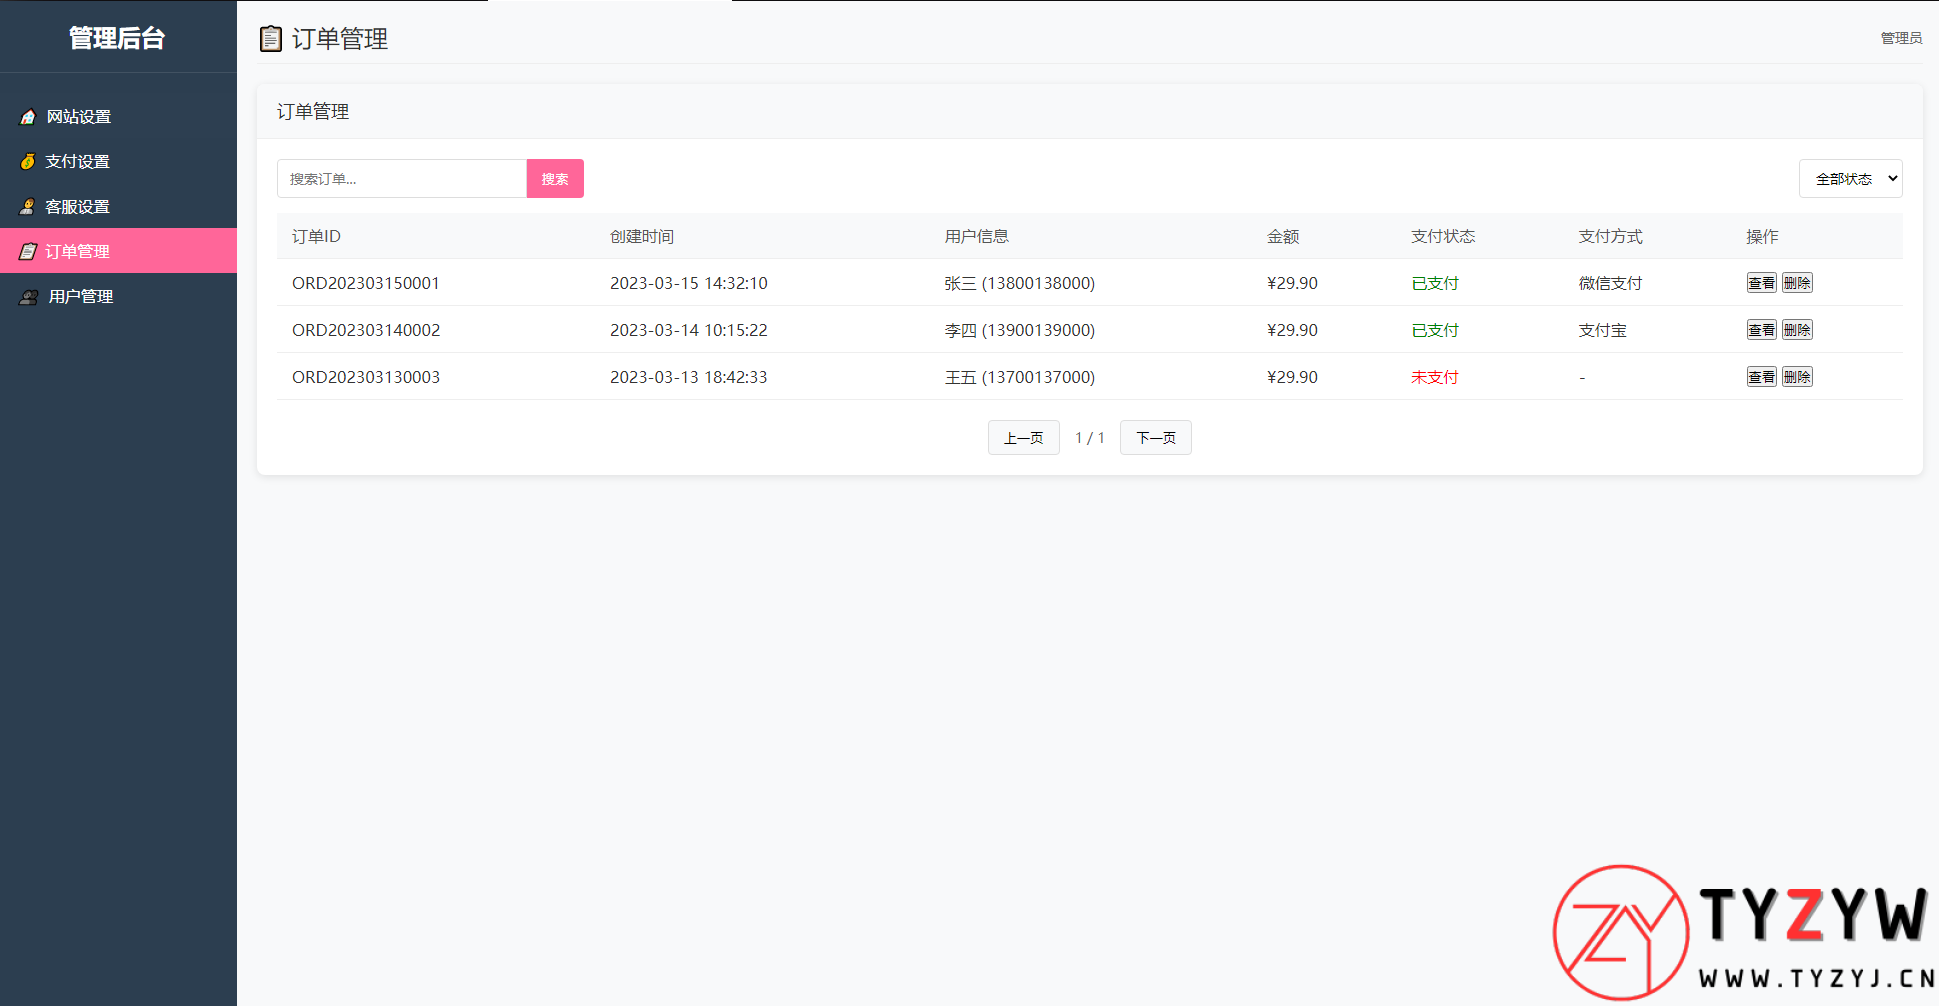The width and height of the screenshot is (1939, 1006).
Task: Click the house icon beside 网站设置
Action: (x=28, y=117)
